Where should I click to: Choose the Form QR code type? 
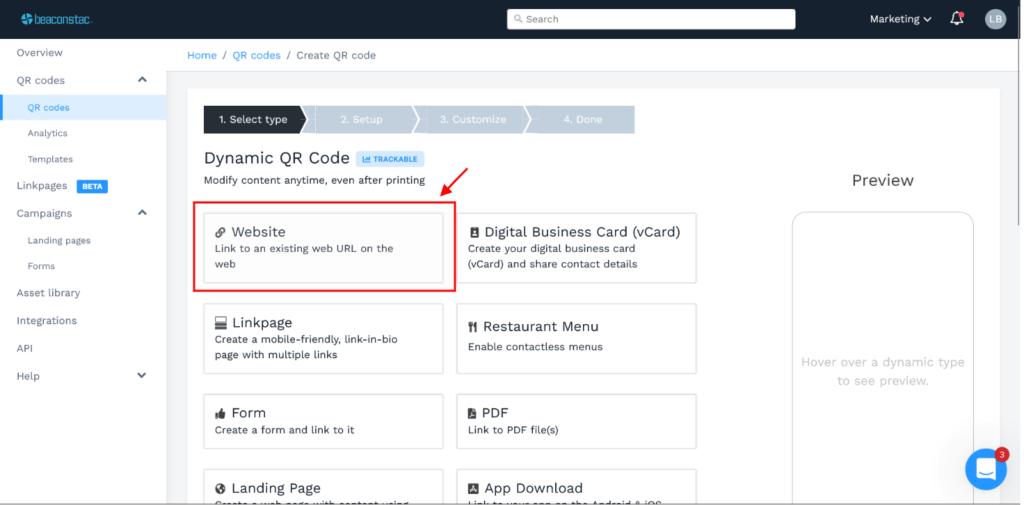323,421
